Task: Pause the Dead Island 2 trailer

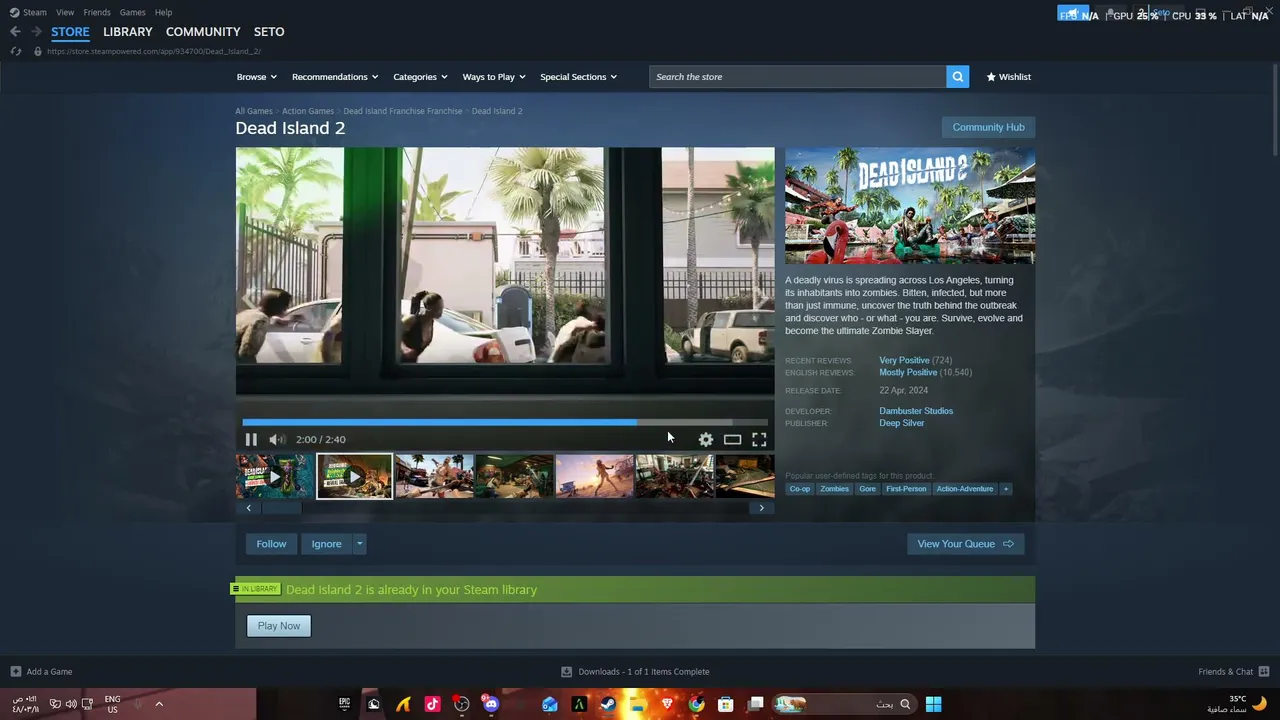Action: (x=251, y=439)
